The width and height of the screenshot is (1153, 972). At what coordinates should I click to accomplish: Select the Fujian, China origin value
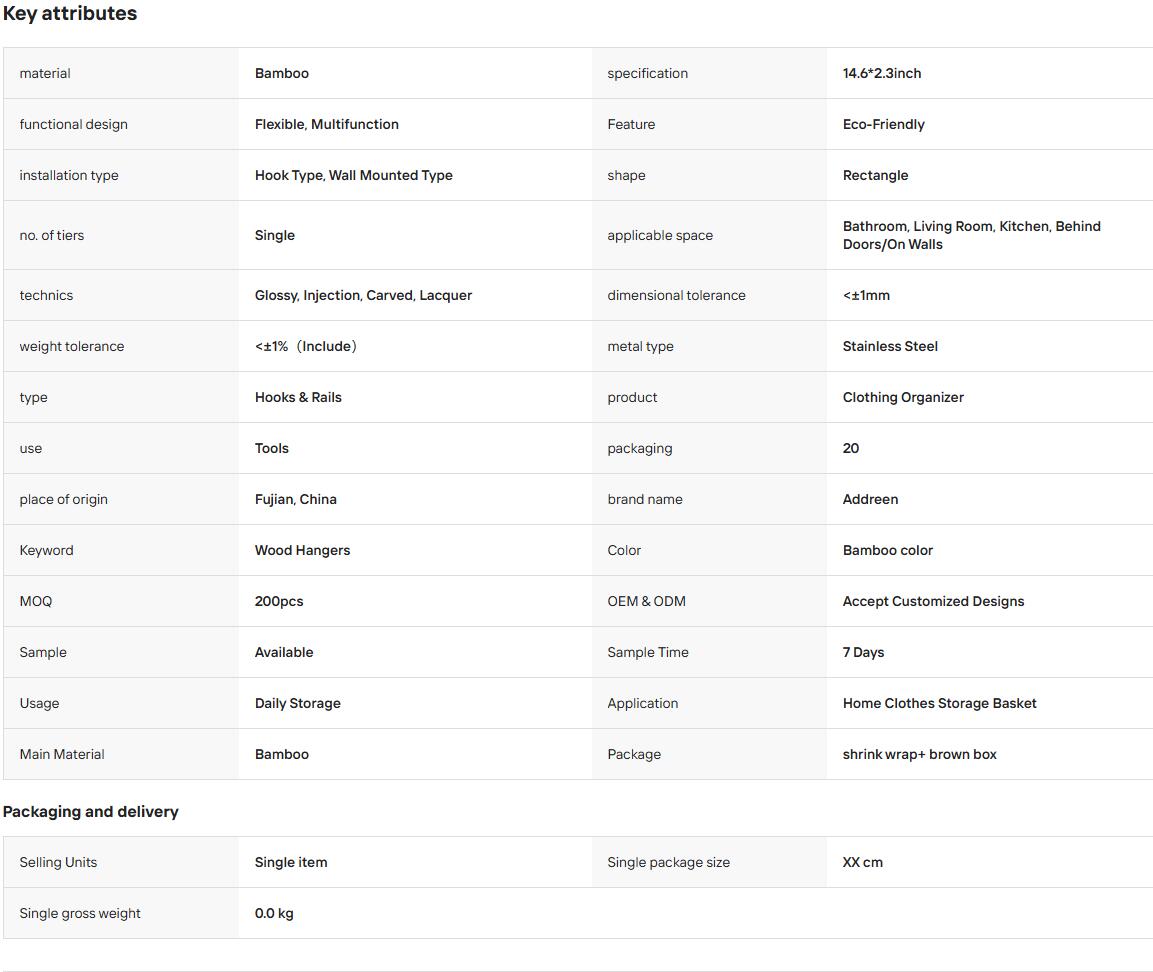click(x=296, y=499)
